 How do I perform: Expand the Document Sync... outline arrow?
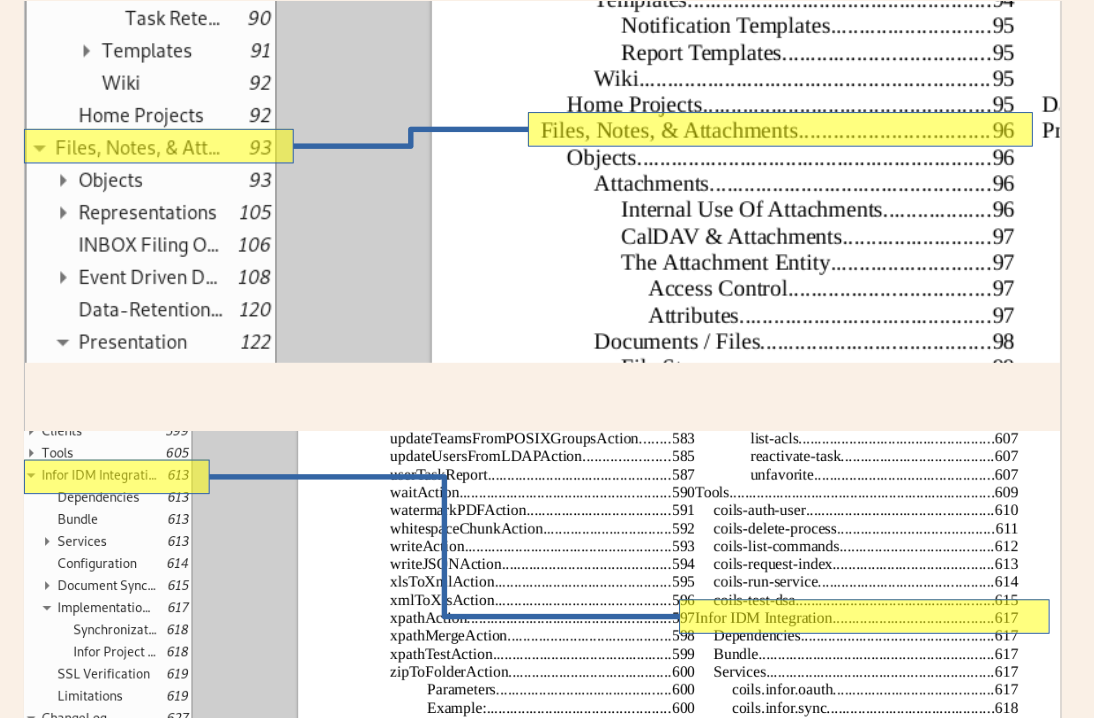pyautogui.click(x=47, y=585)
